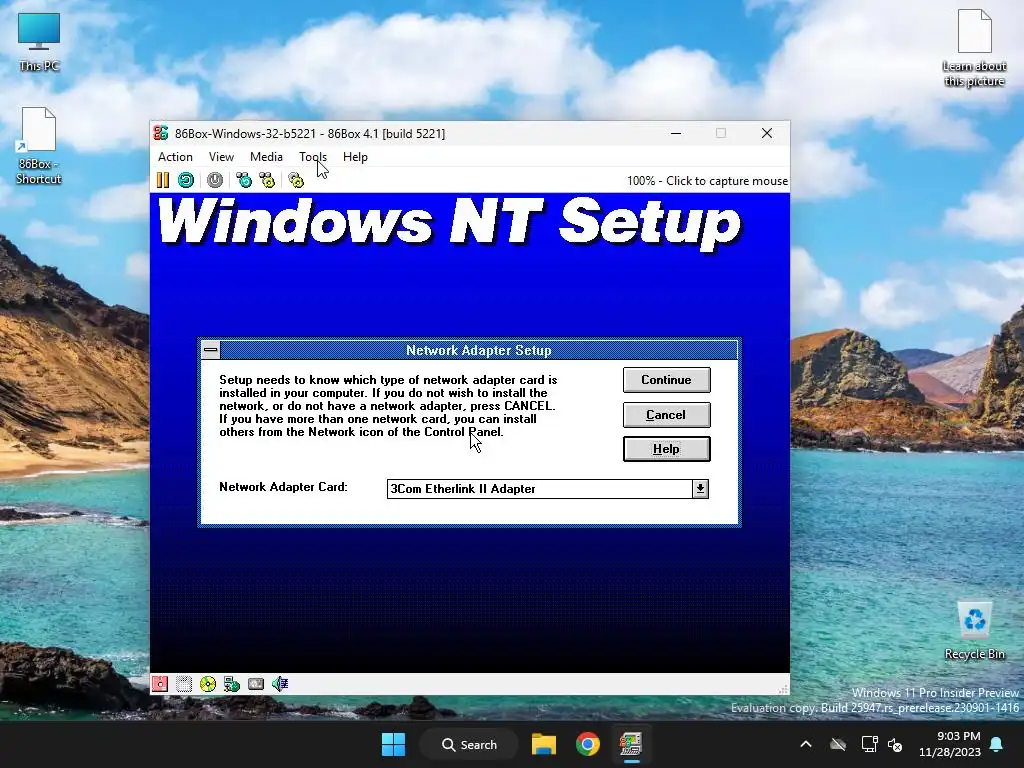Click the muted volume tray icon
The width and height of the screenshot is (1024, 768).
895,744
